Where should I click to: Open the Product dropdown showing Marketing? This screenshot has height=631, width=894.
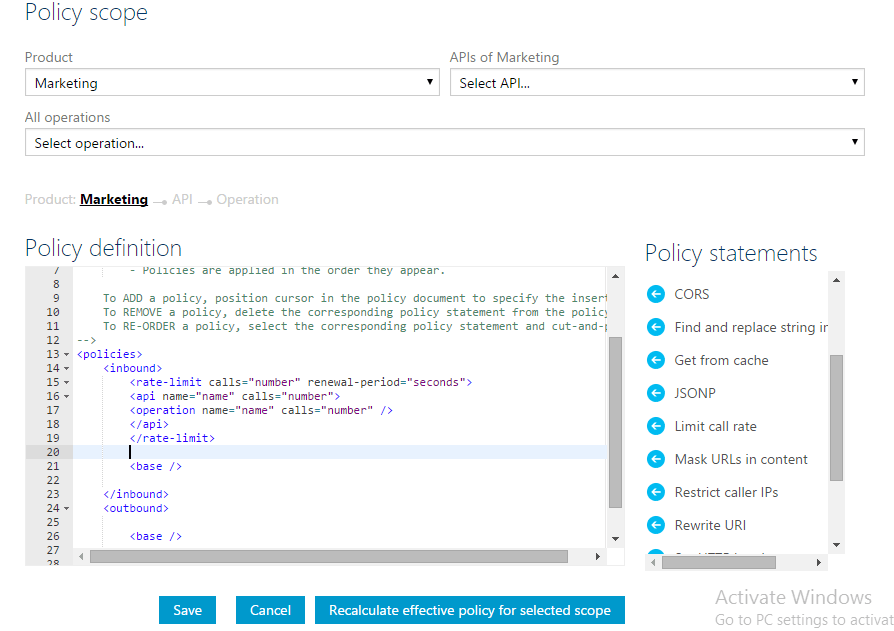pyautogui.click(x=231, y=83)
